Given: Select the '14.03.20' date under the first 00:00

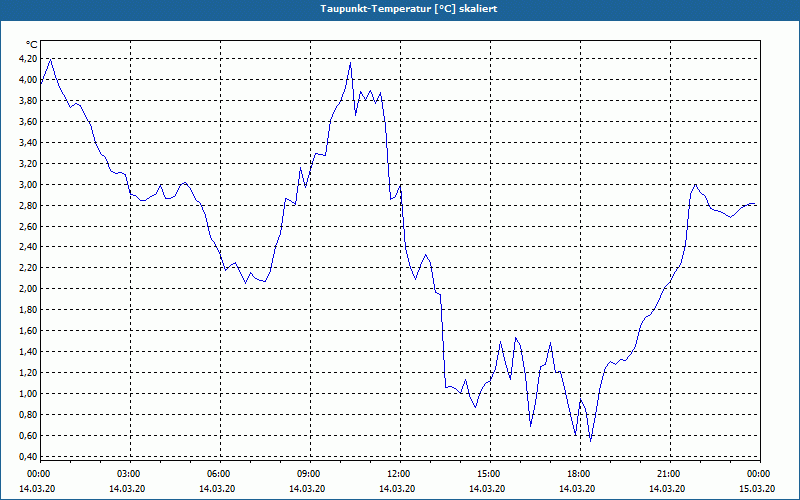Looking at the screenshot, I should click(37, 488).
